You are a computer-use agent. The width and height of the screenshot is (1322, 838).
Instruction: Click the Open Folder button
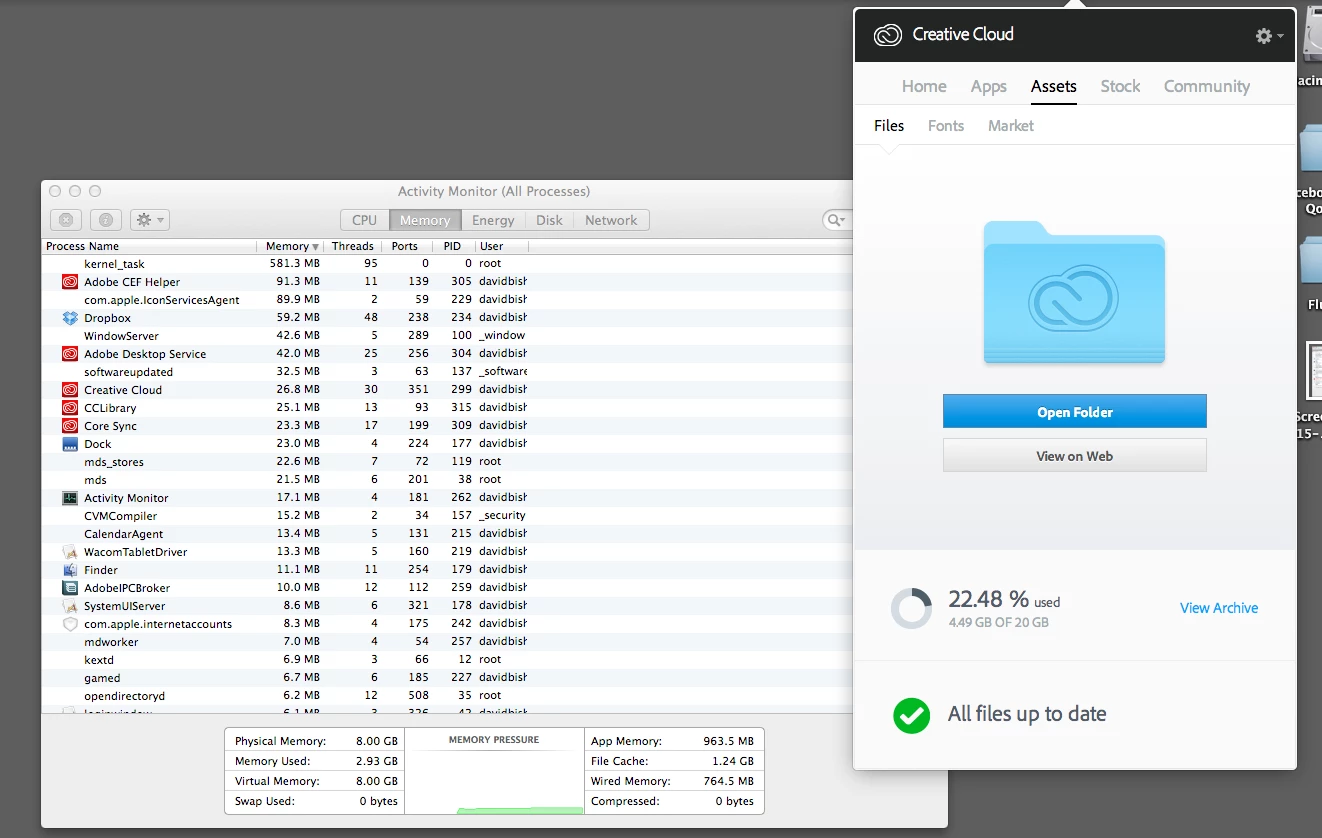point(1074,412)
